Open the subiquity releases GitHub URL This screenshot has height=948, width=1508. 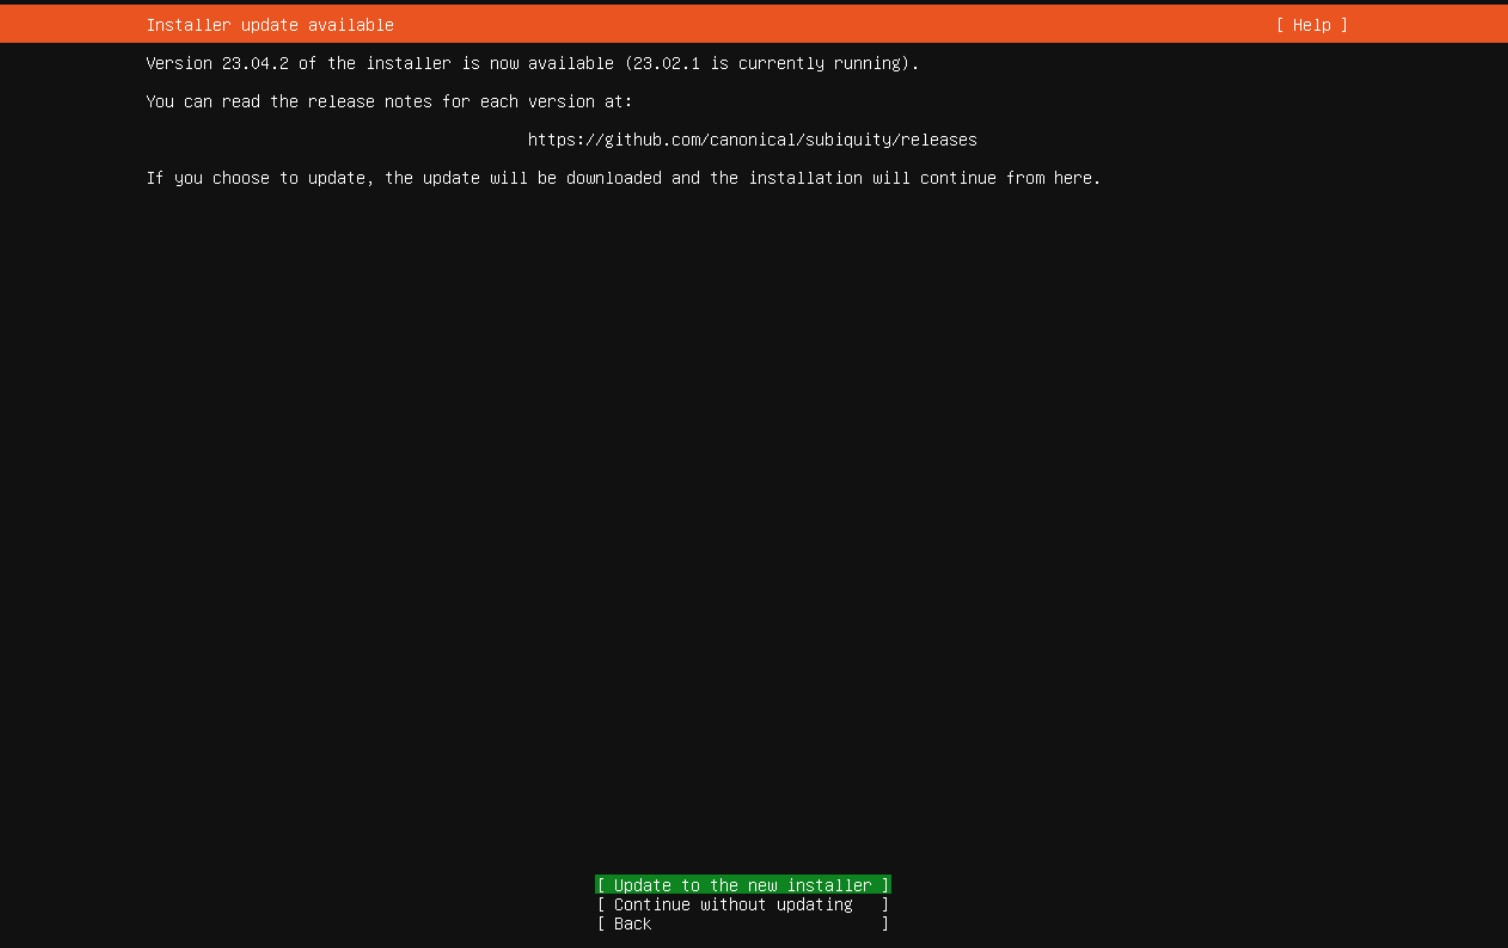click(752, 140)
